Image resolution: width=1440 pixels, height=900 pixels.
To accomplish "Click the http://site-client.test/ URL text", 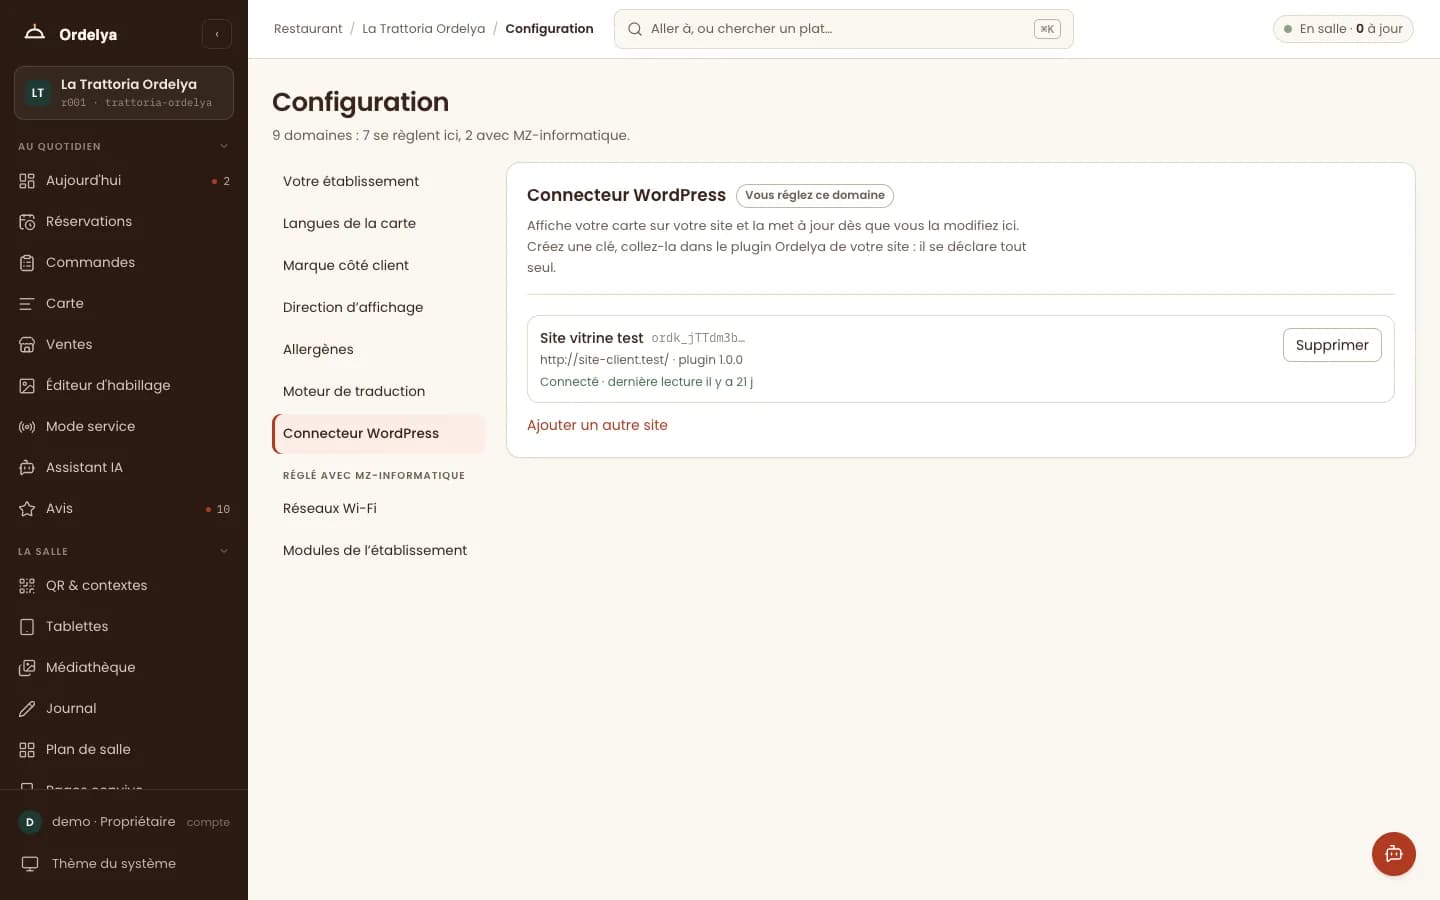I will click(604, 360).
